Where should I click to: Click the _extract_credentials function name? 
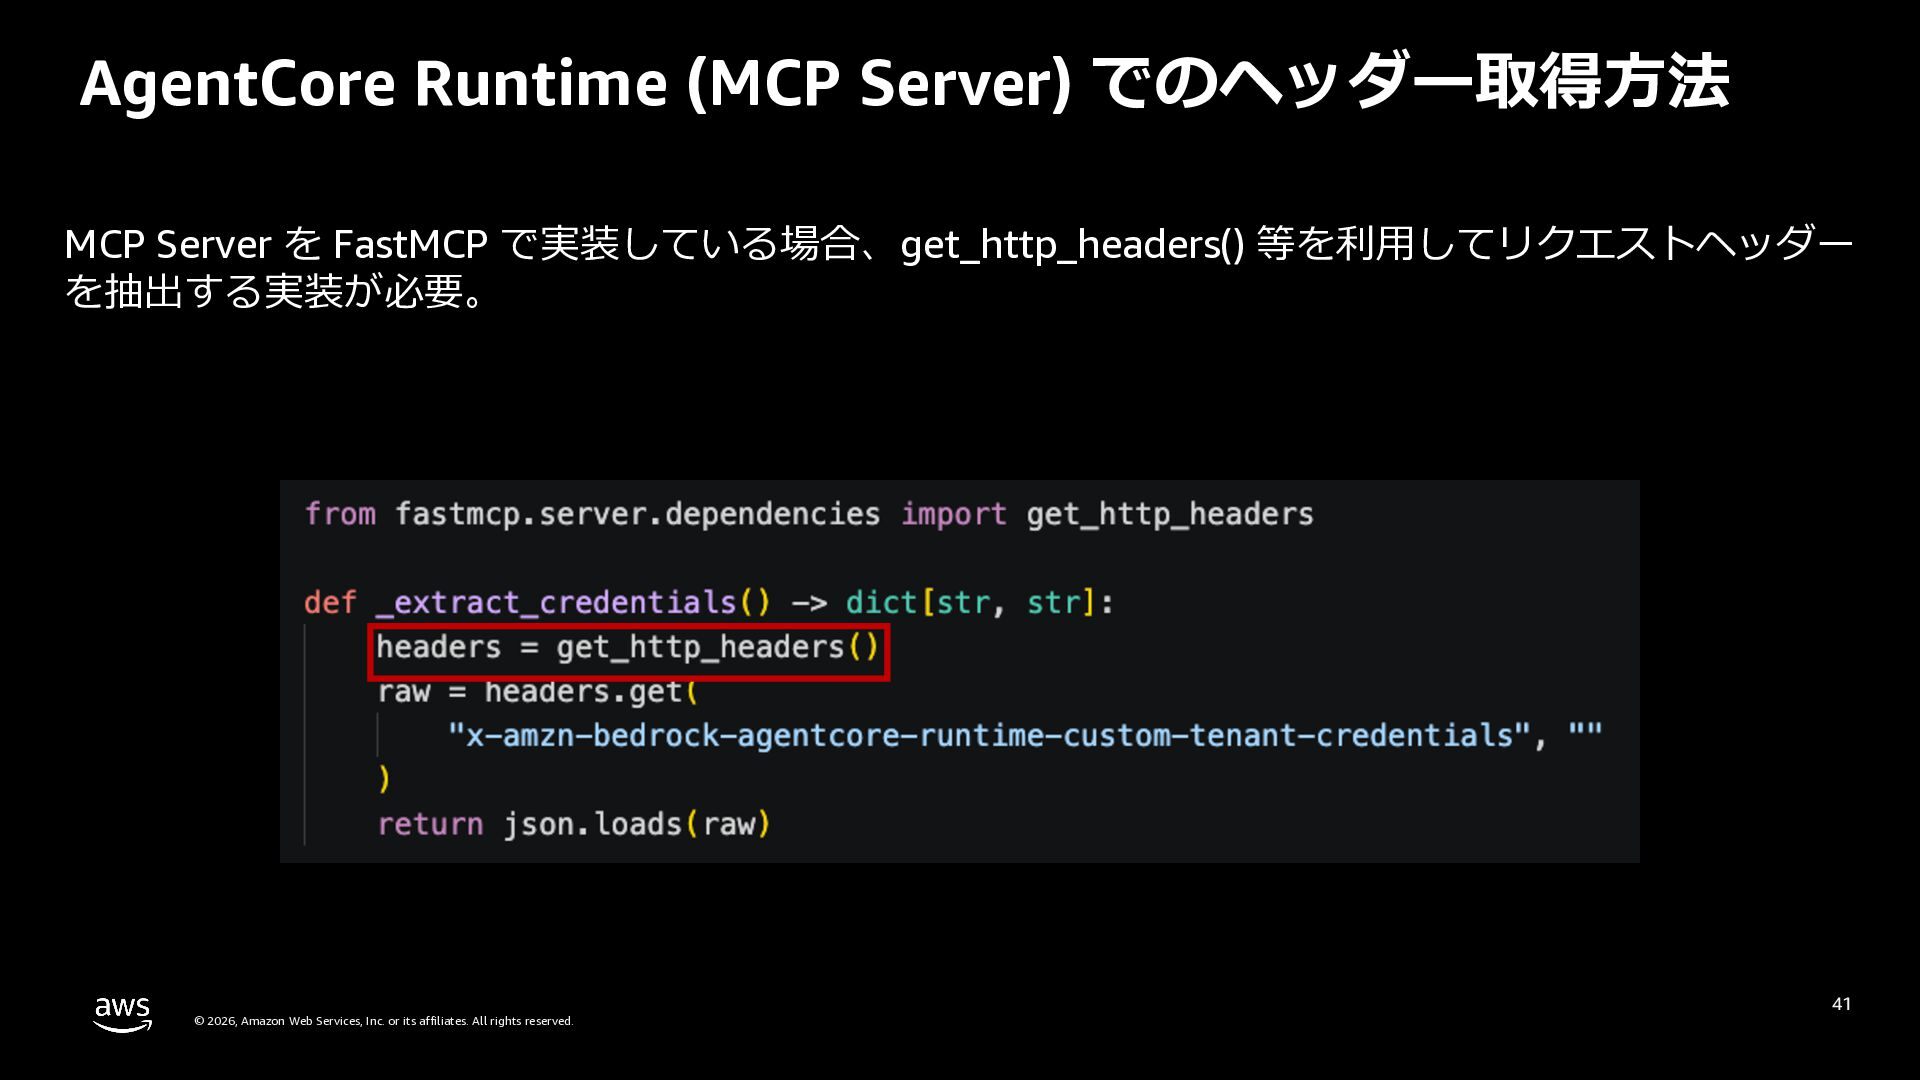pos(556,603)
